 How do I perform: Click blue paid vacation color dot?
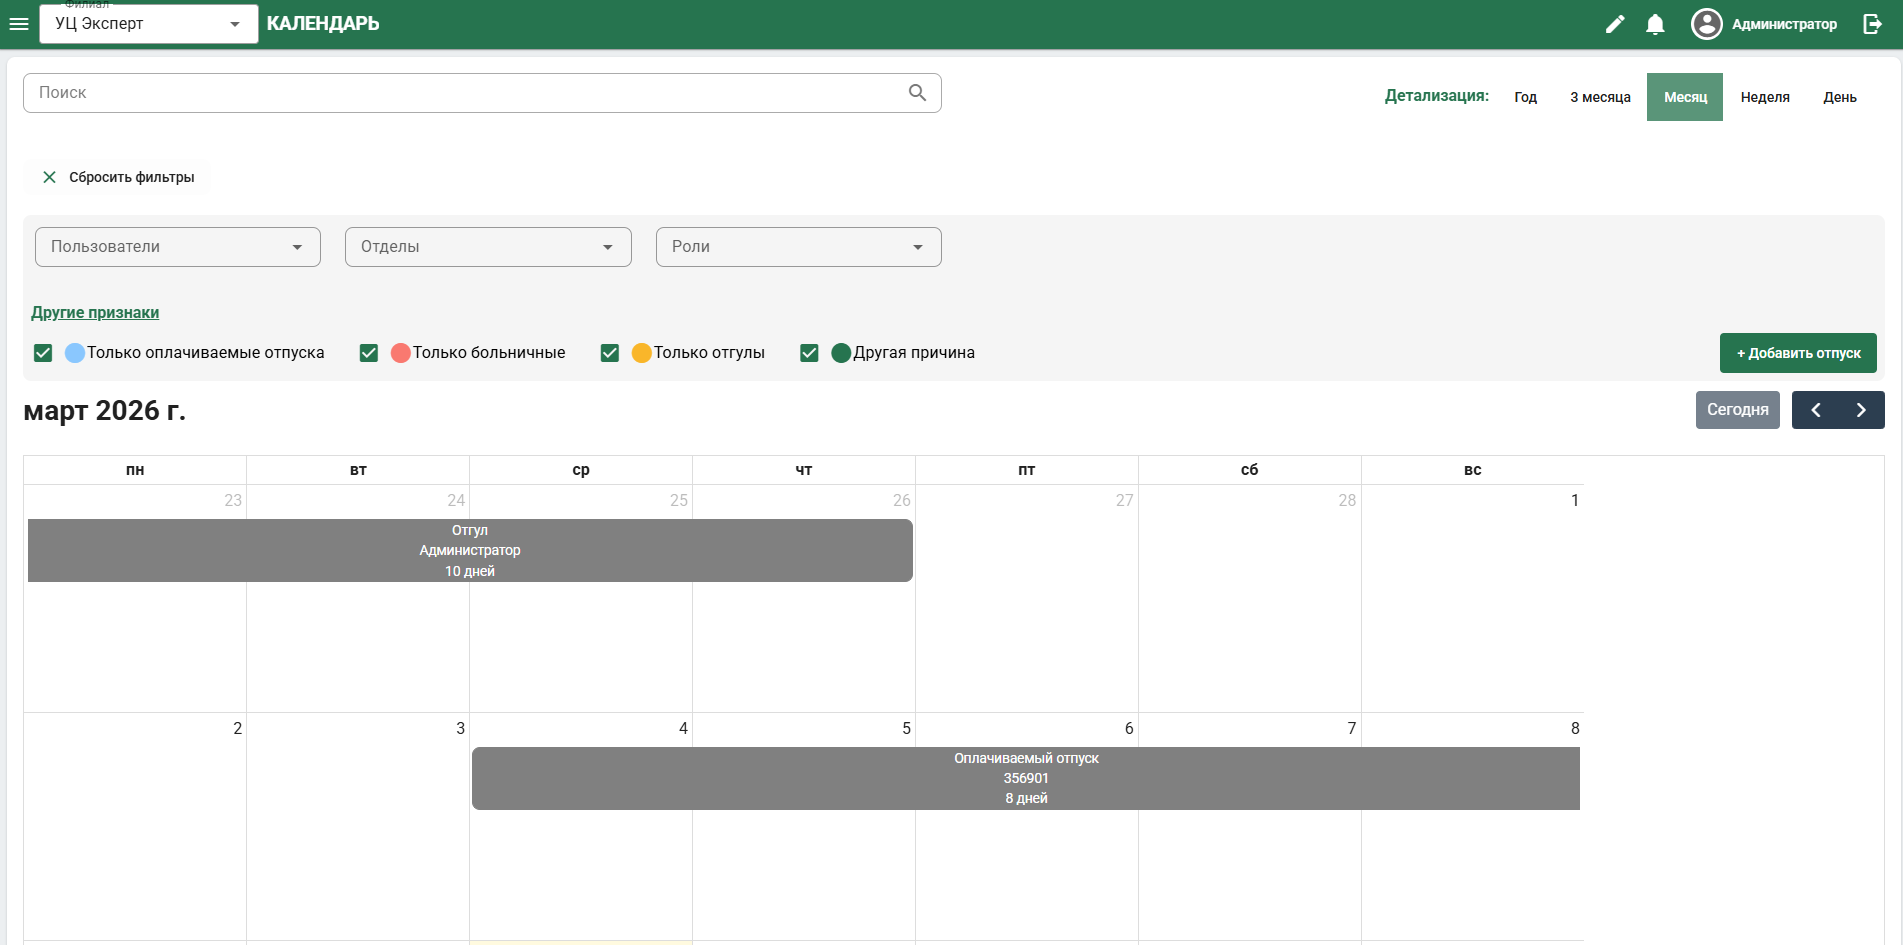75,353
